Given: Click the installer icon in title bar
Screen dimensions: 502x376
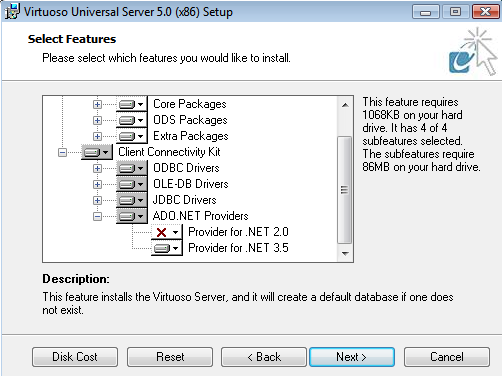Looking at the screenshot, I should click(x=12, y=12).
